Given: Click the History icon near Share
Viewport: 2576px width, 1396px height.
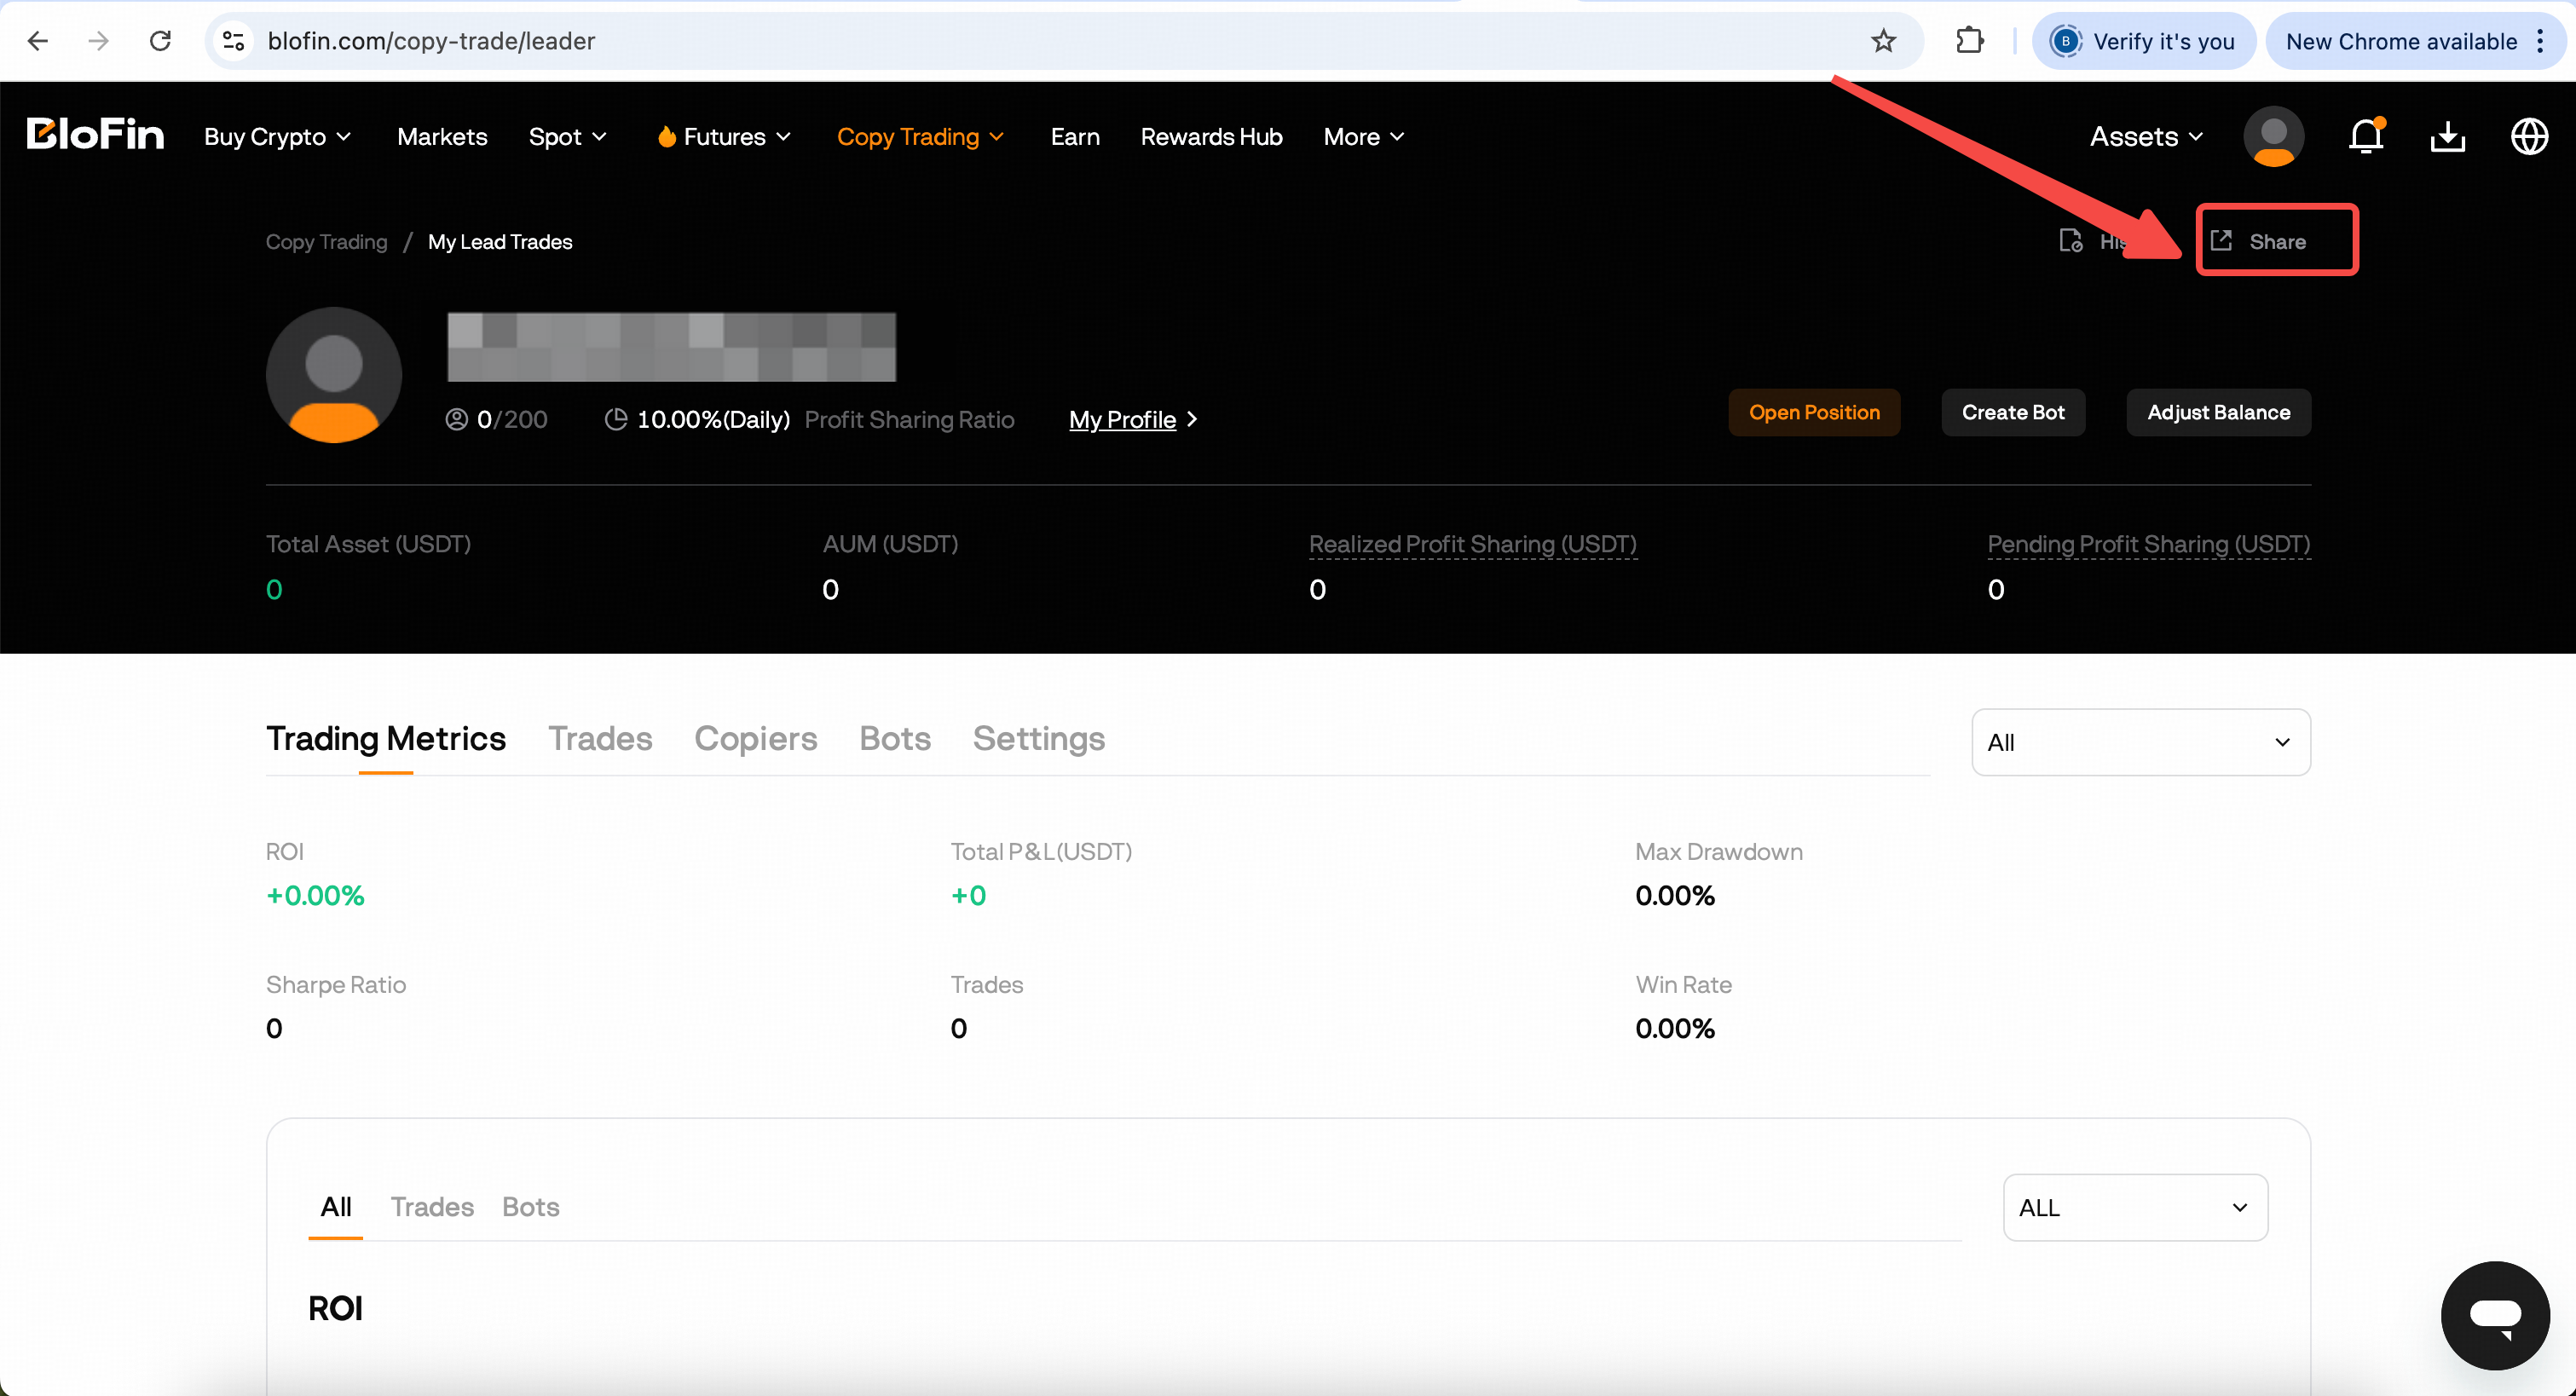Looking at the screenshot, I should point(2070,241).
